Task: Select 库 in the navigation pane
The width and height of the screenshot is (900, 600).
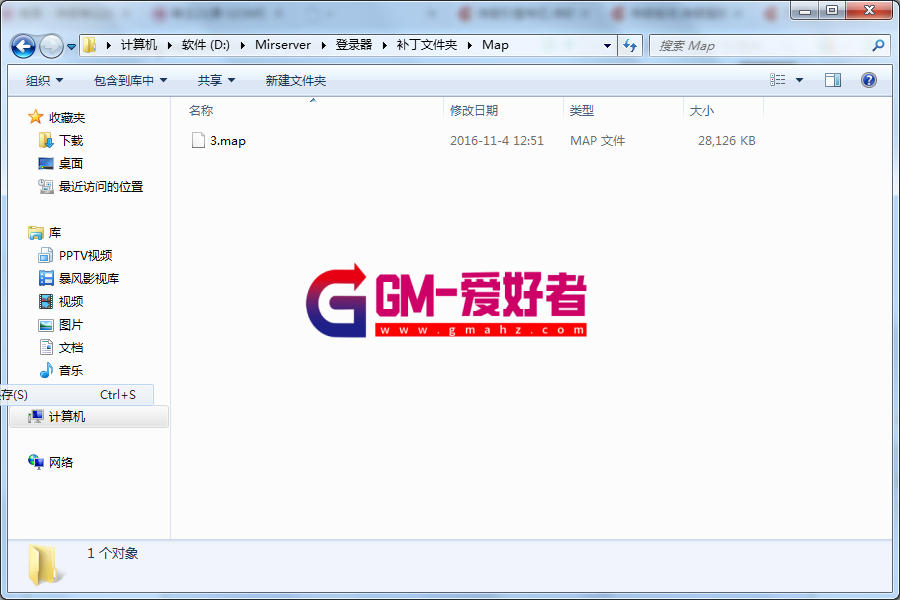Action: pos(55,233)
